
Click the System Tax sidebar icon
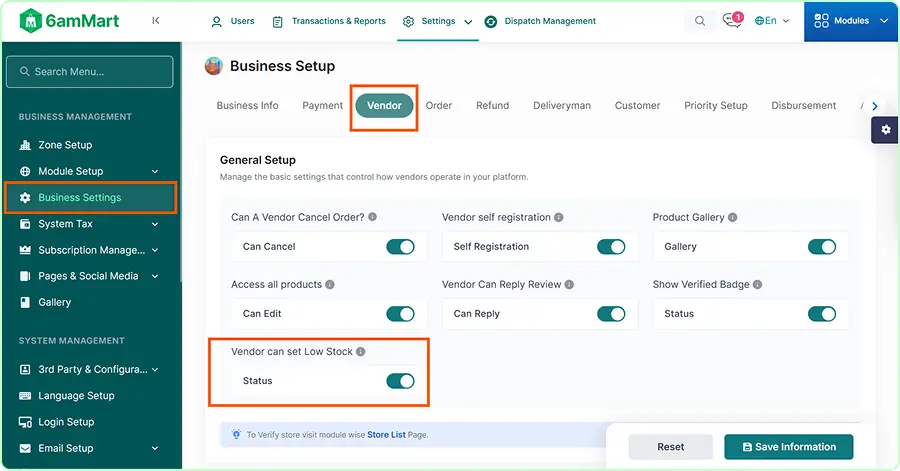[x=25, y=224]
